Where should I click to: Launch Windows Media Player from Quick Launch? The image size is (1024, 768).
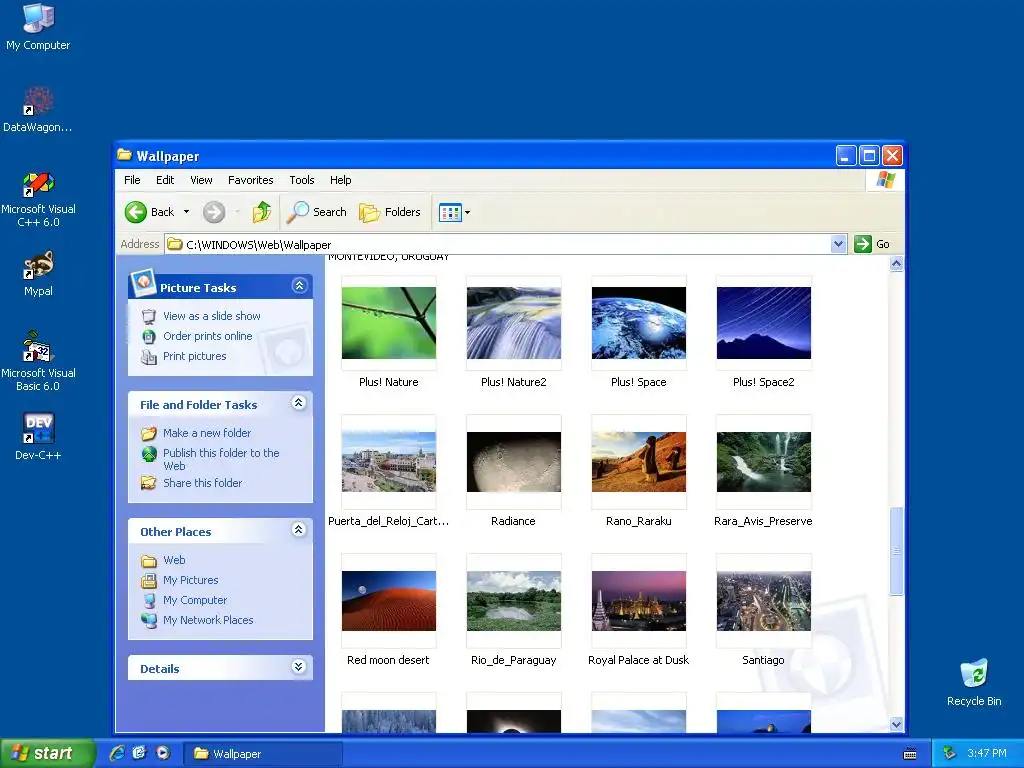163,753
